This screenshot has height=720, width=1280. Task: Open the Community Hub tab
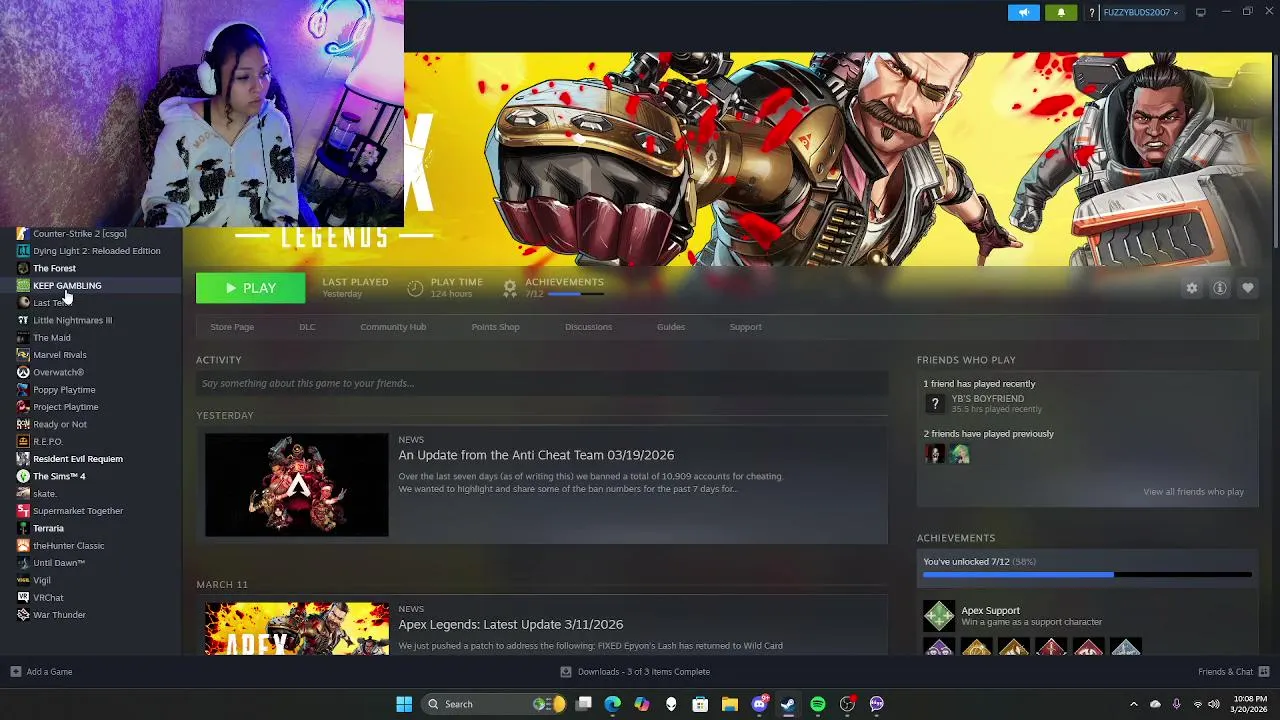(x=393, y=327)
